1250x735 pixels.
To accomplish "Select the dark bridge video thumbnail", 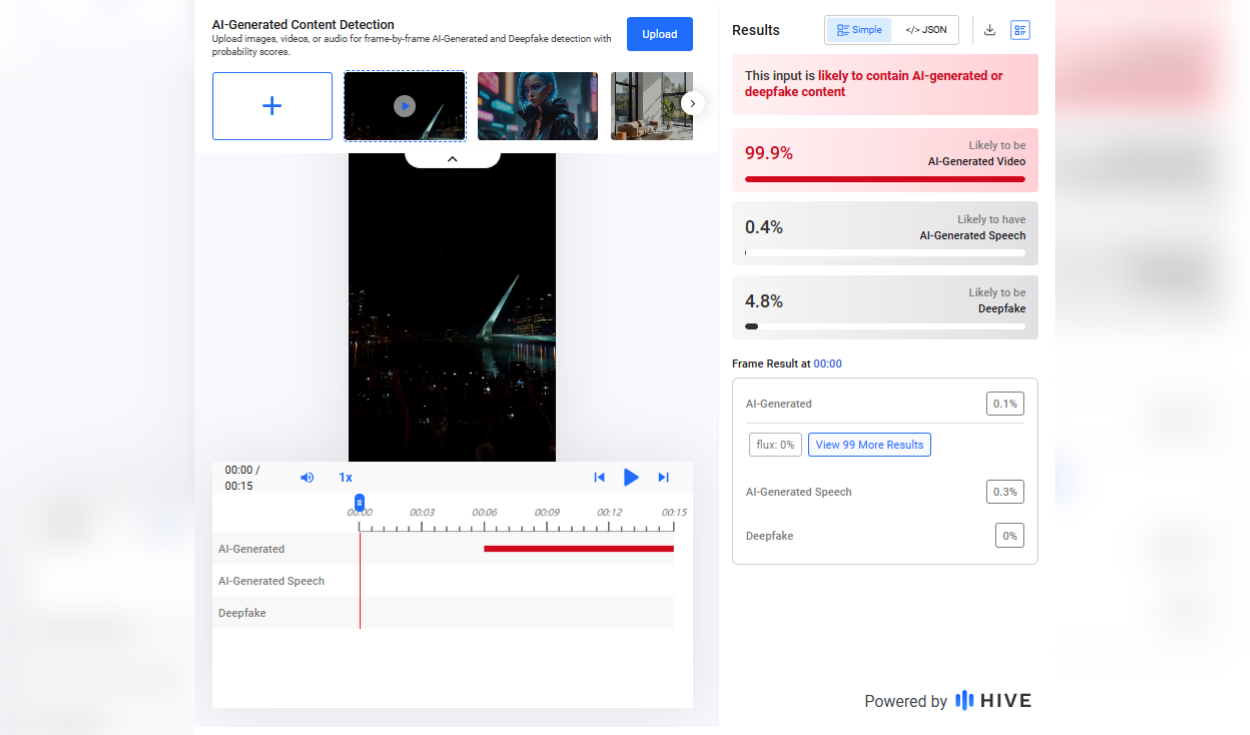I will point(404,106).
